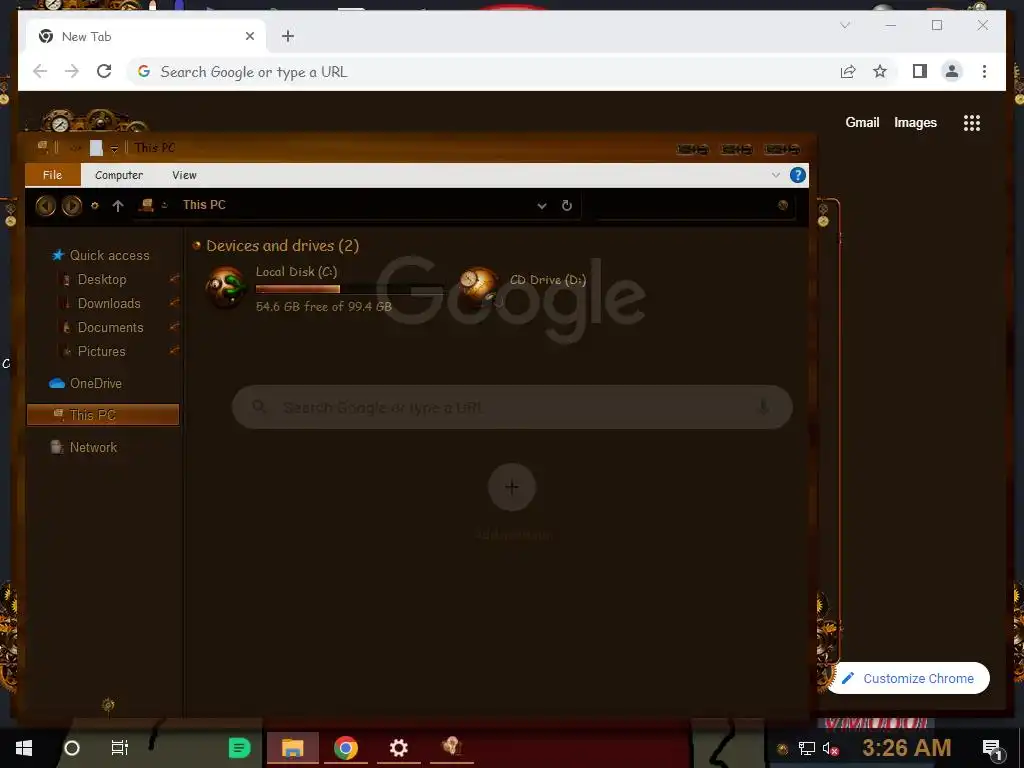Go back in Chrome browser history
The image size is (1024, 768).
(40, 71)
